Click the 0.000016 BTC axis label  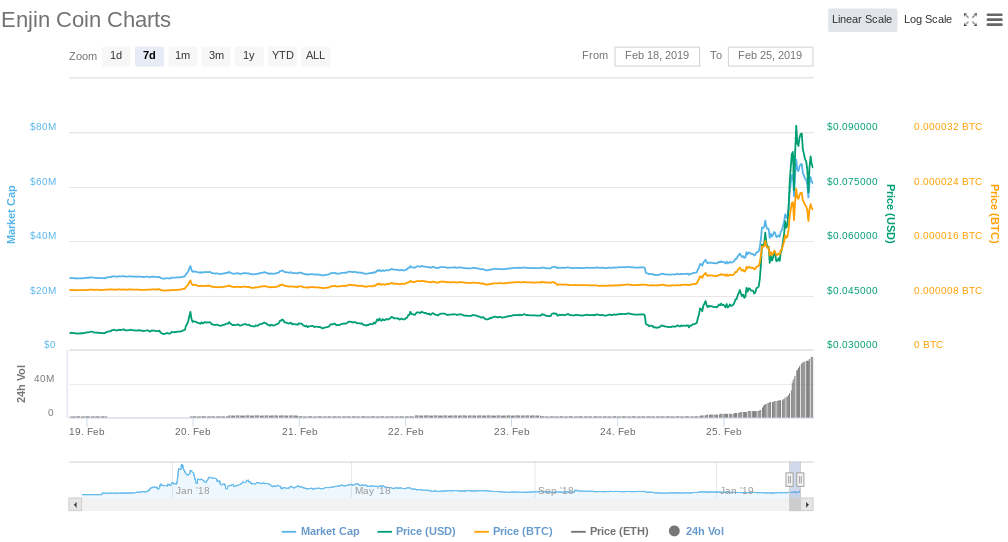[948, 235]
